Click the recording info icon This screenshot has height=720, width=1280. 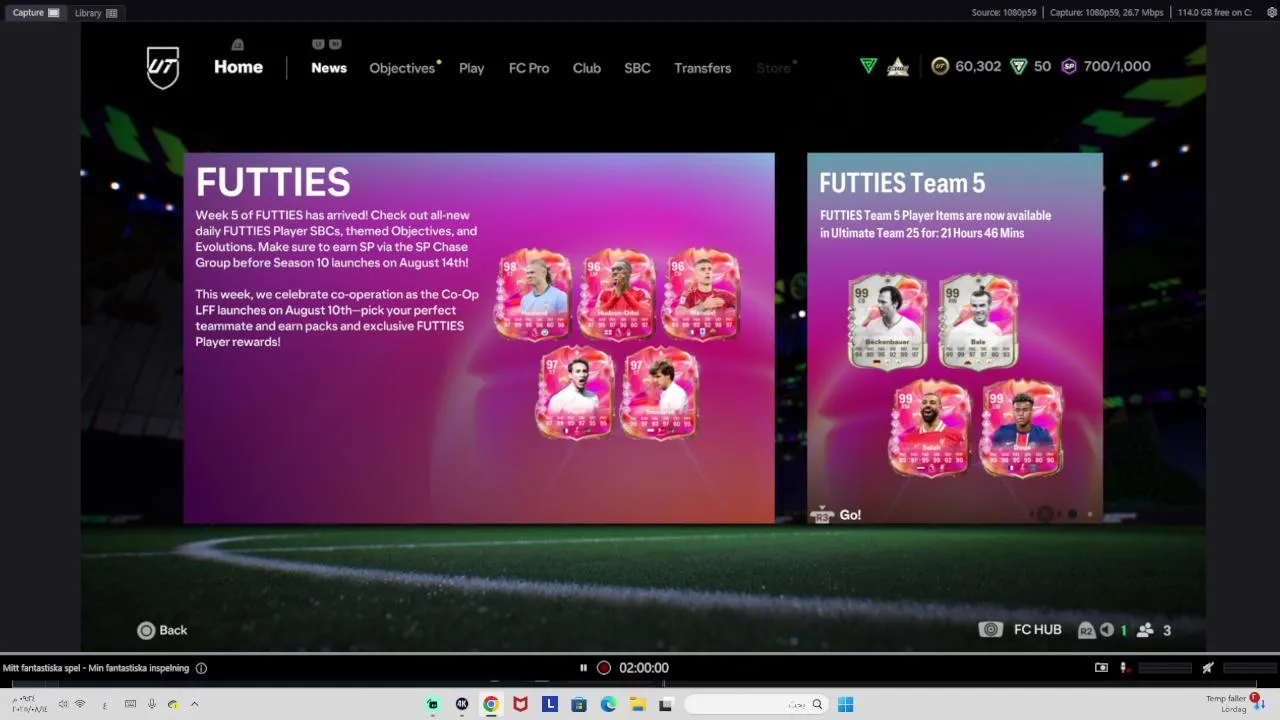(201, 668)
